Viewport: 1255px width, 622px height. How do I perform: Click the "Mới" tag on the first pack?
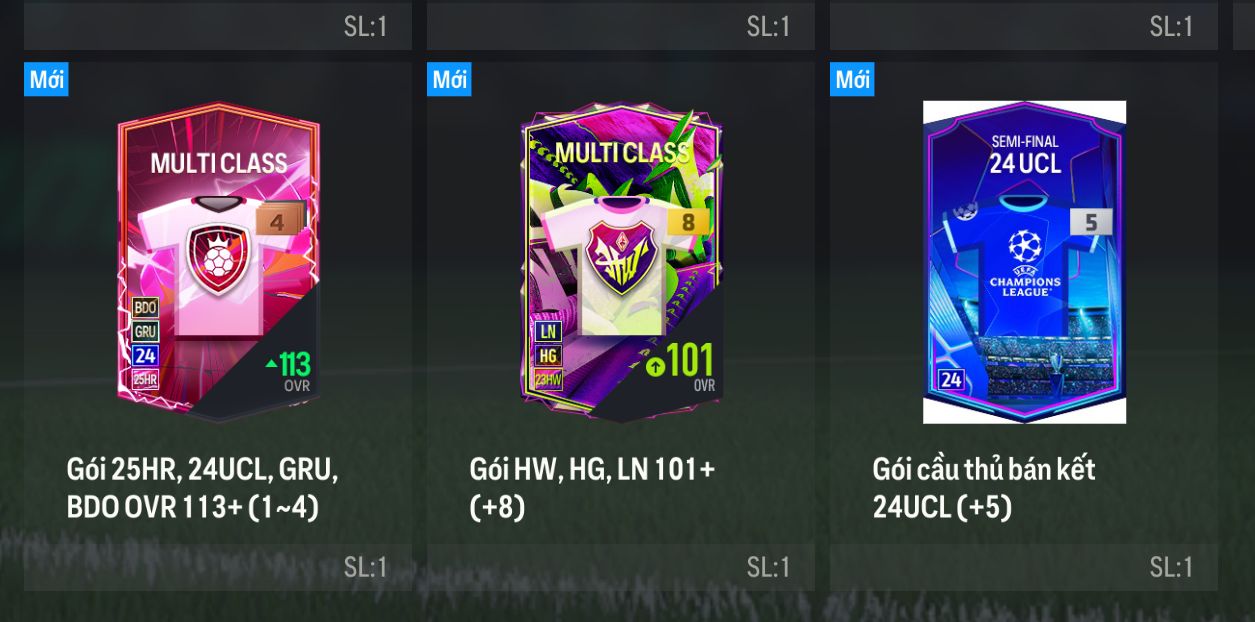pyautogui.click(x=46, y=79)
